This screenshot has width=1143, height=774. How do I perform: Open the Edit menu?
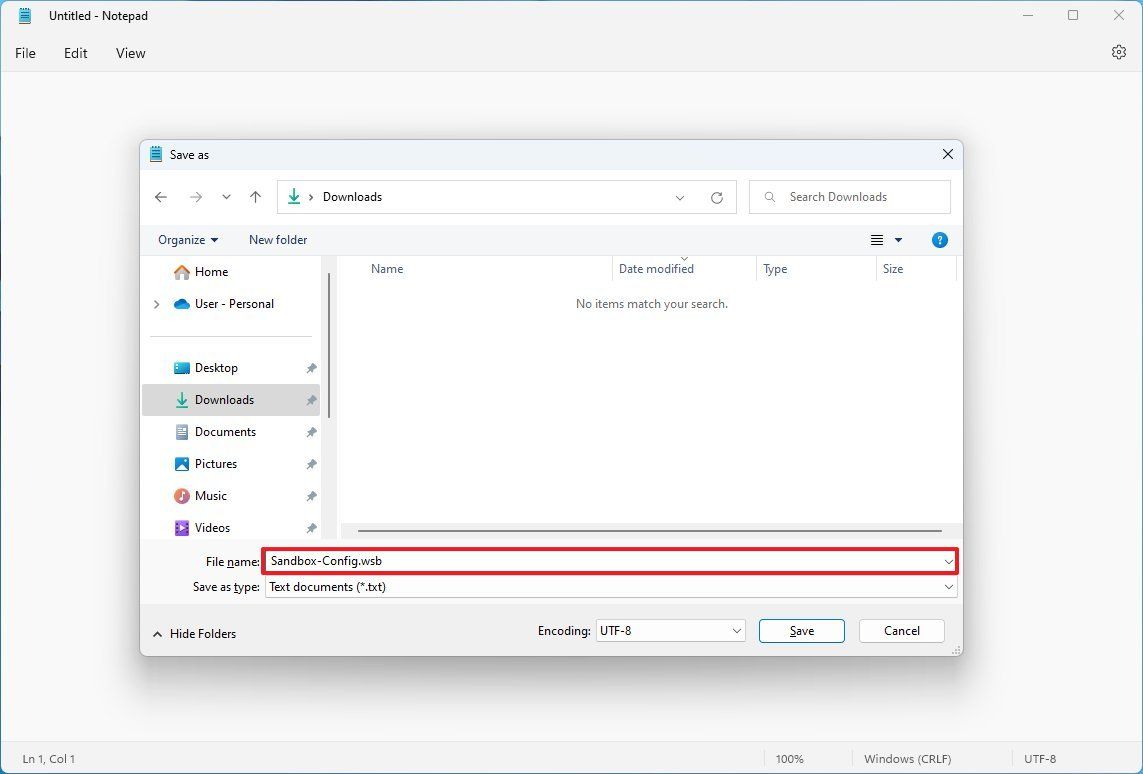tap(75, 53)
